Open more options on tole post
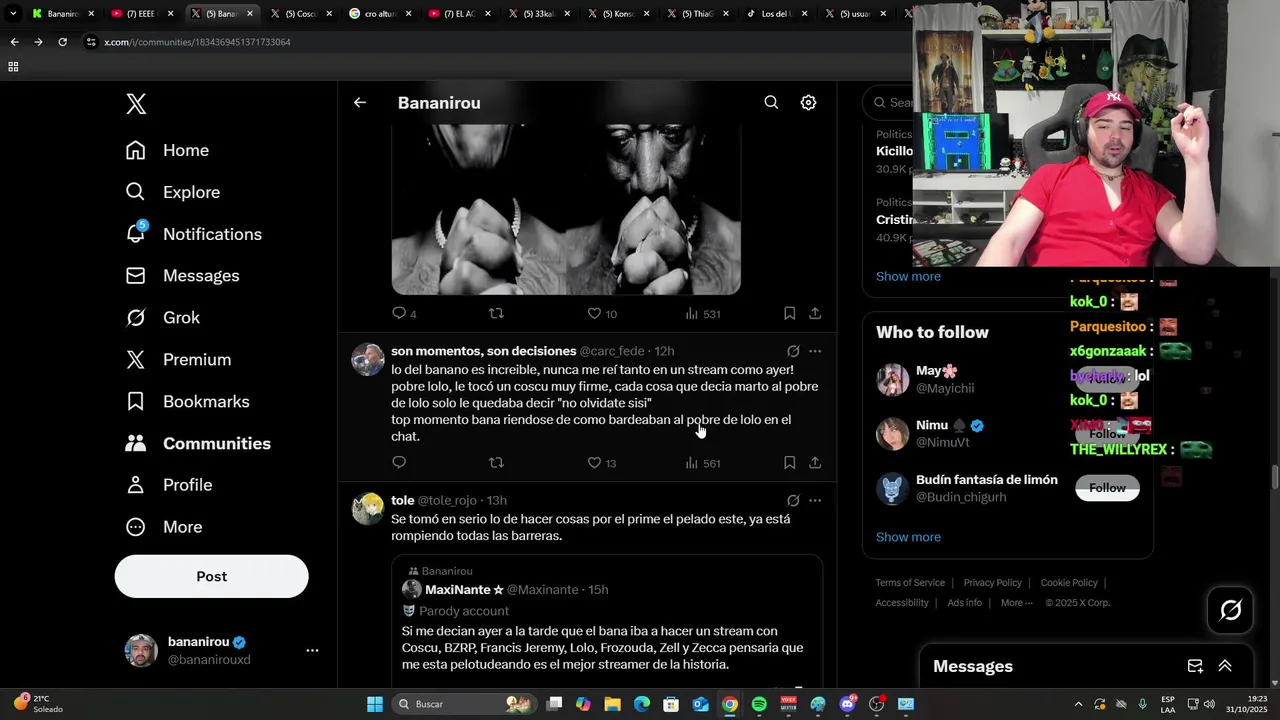Image resolution: width=1280 pixels, height=720 pixels. click(x=815, y=500)
